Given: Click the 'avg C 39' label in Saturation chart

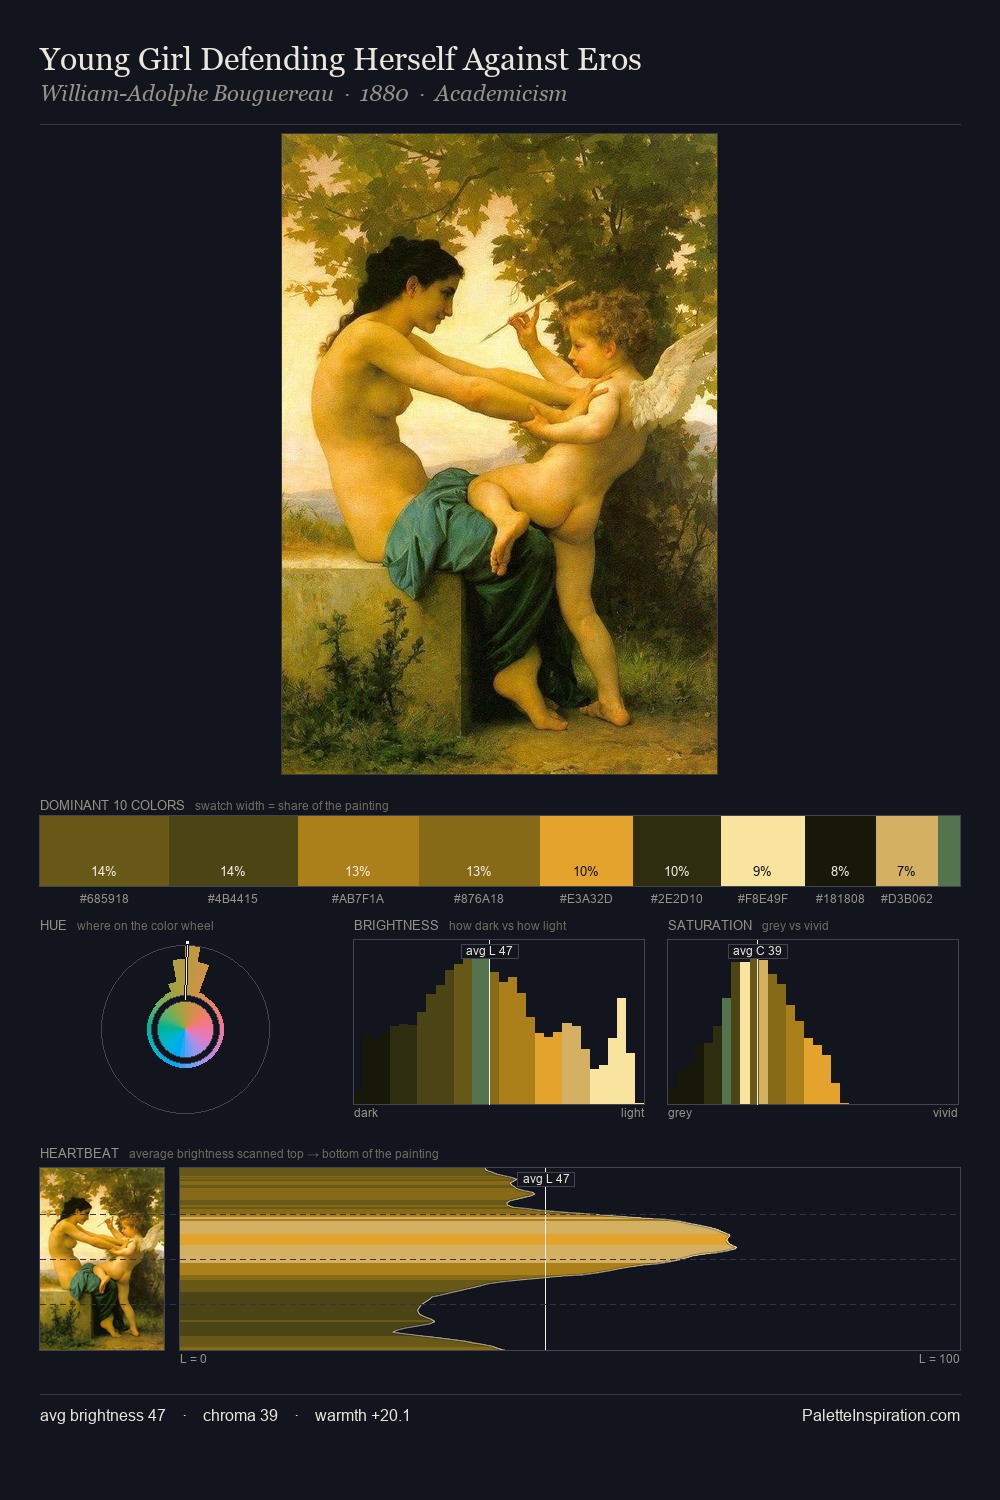Looking at the screenshot, I should coord(757,951).
